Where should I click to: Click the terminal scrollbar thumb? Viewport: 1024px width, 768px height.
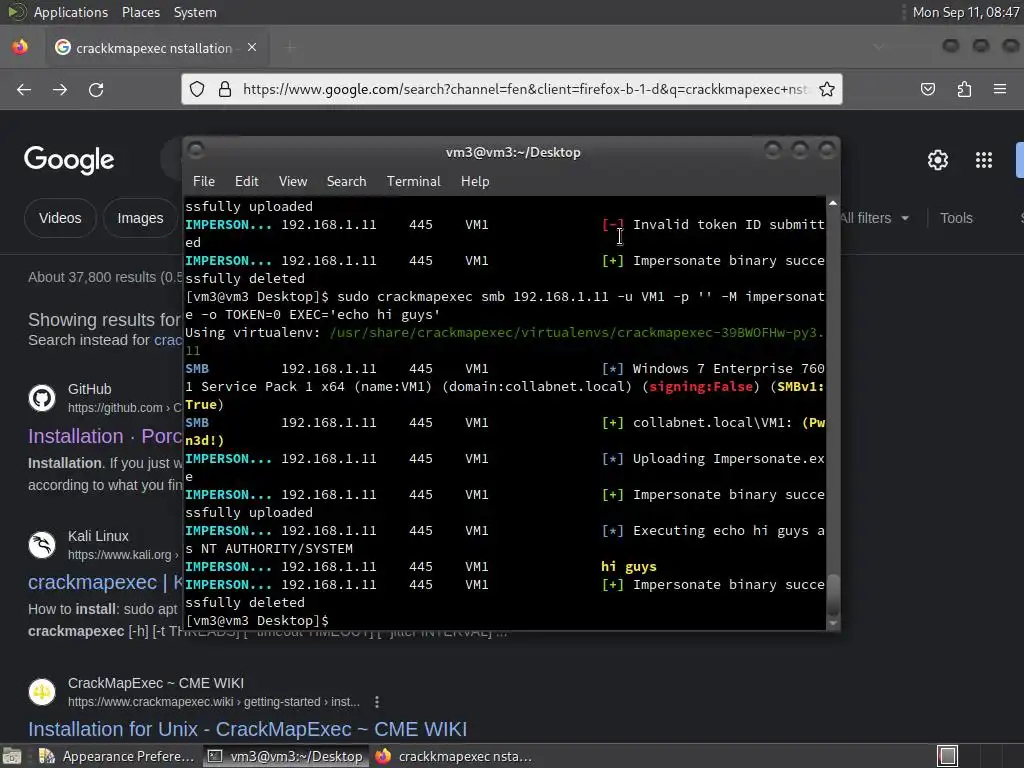pyautogui.click(x=833, y=594)
